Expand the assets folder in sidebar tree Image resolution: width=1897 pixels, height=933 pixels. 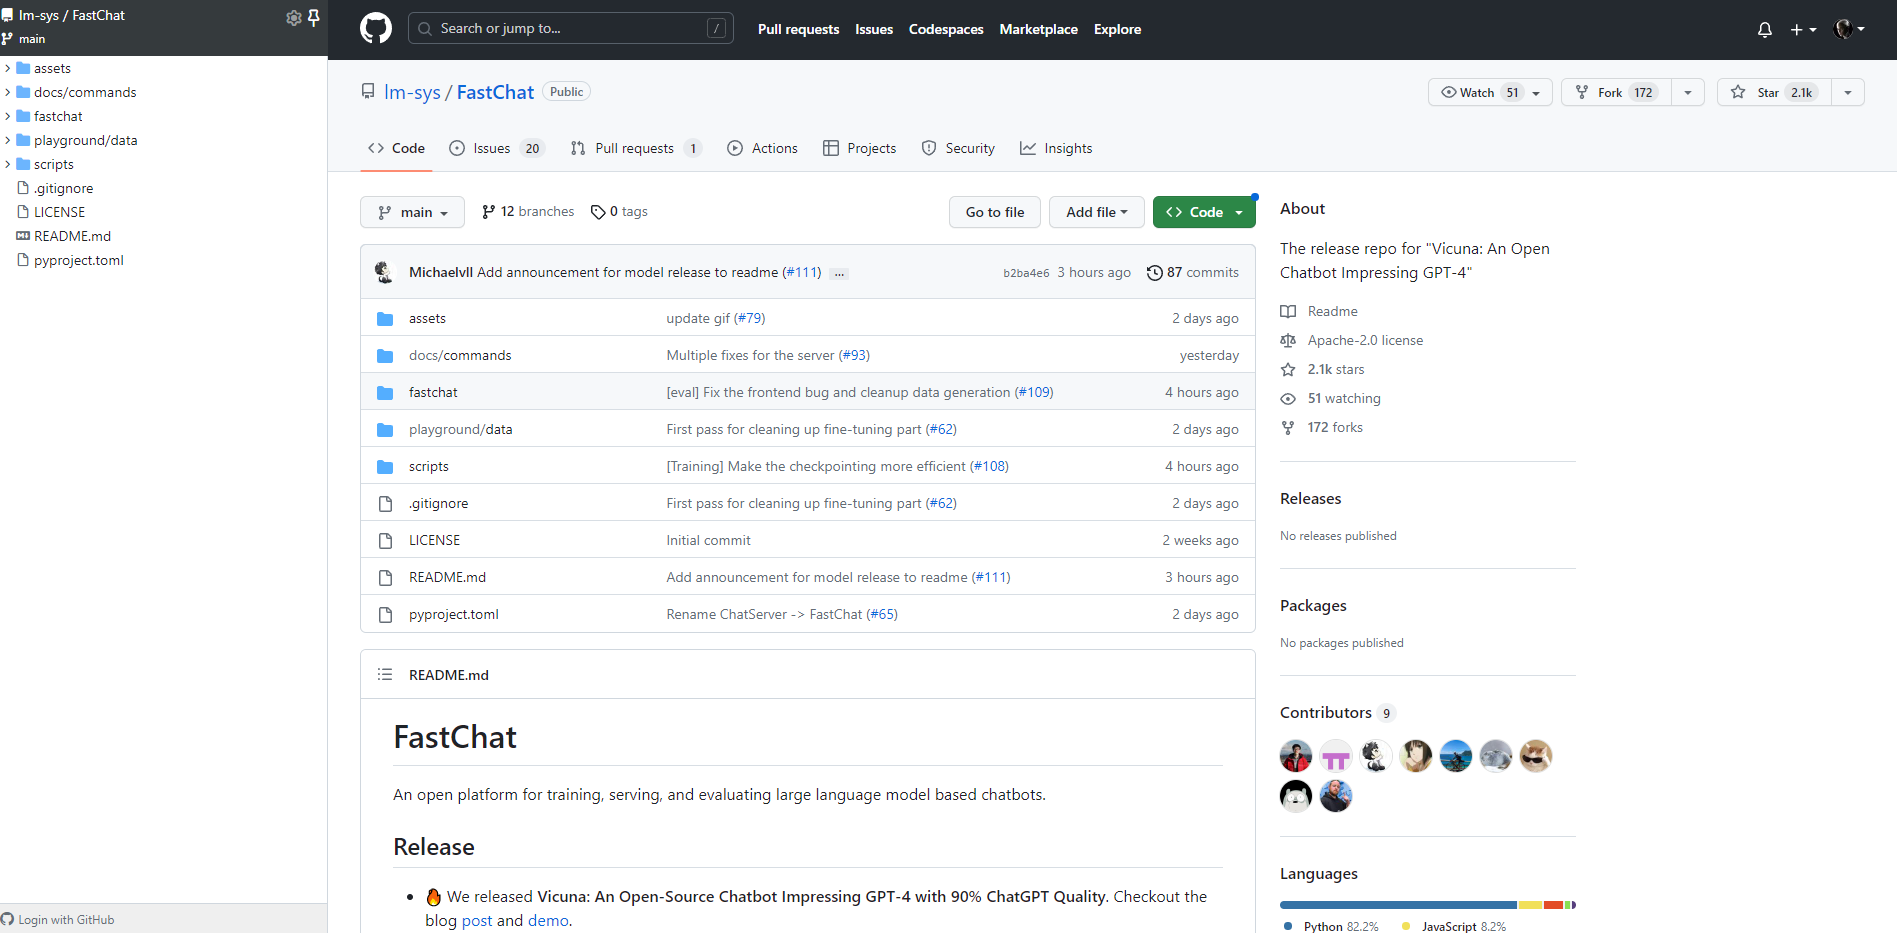(x=7, y=68)
